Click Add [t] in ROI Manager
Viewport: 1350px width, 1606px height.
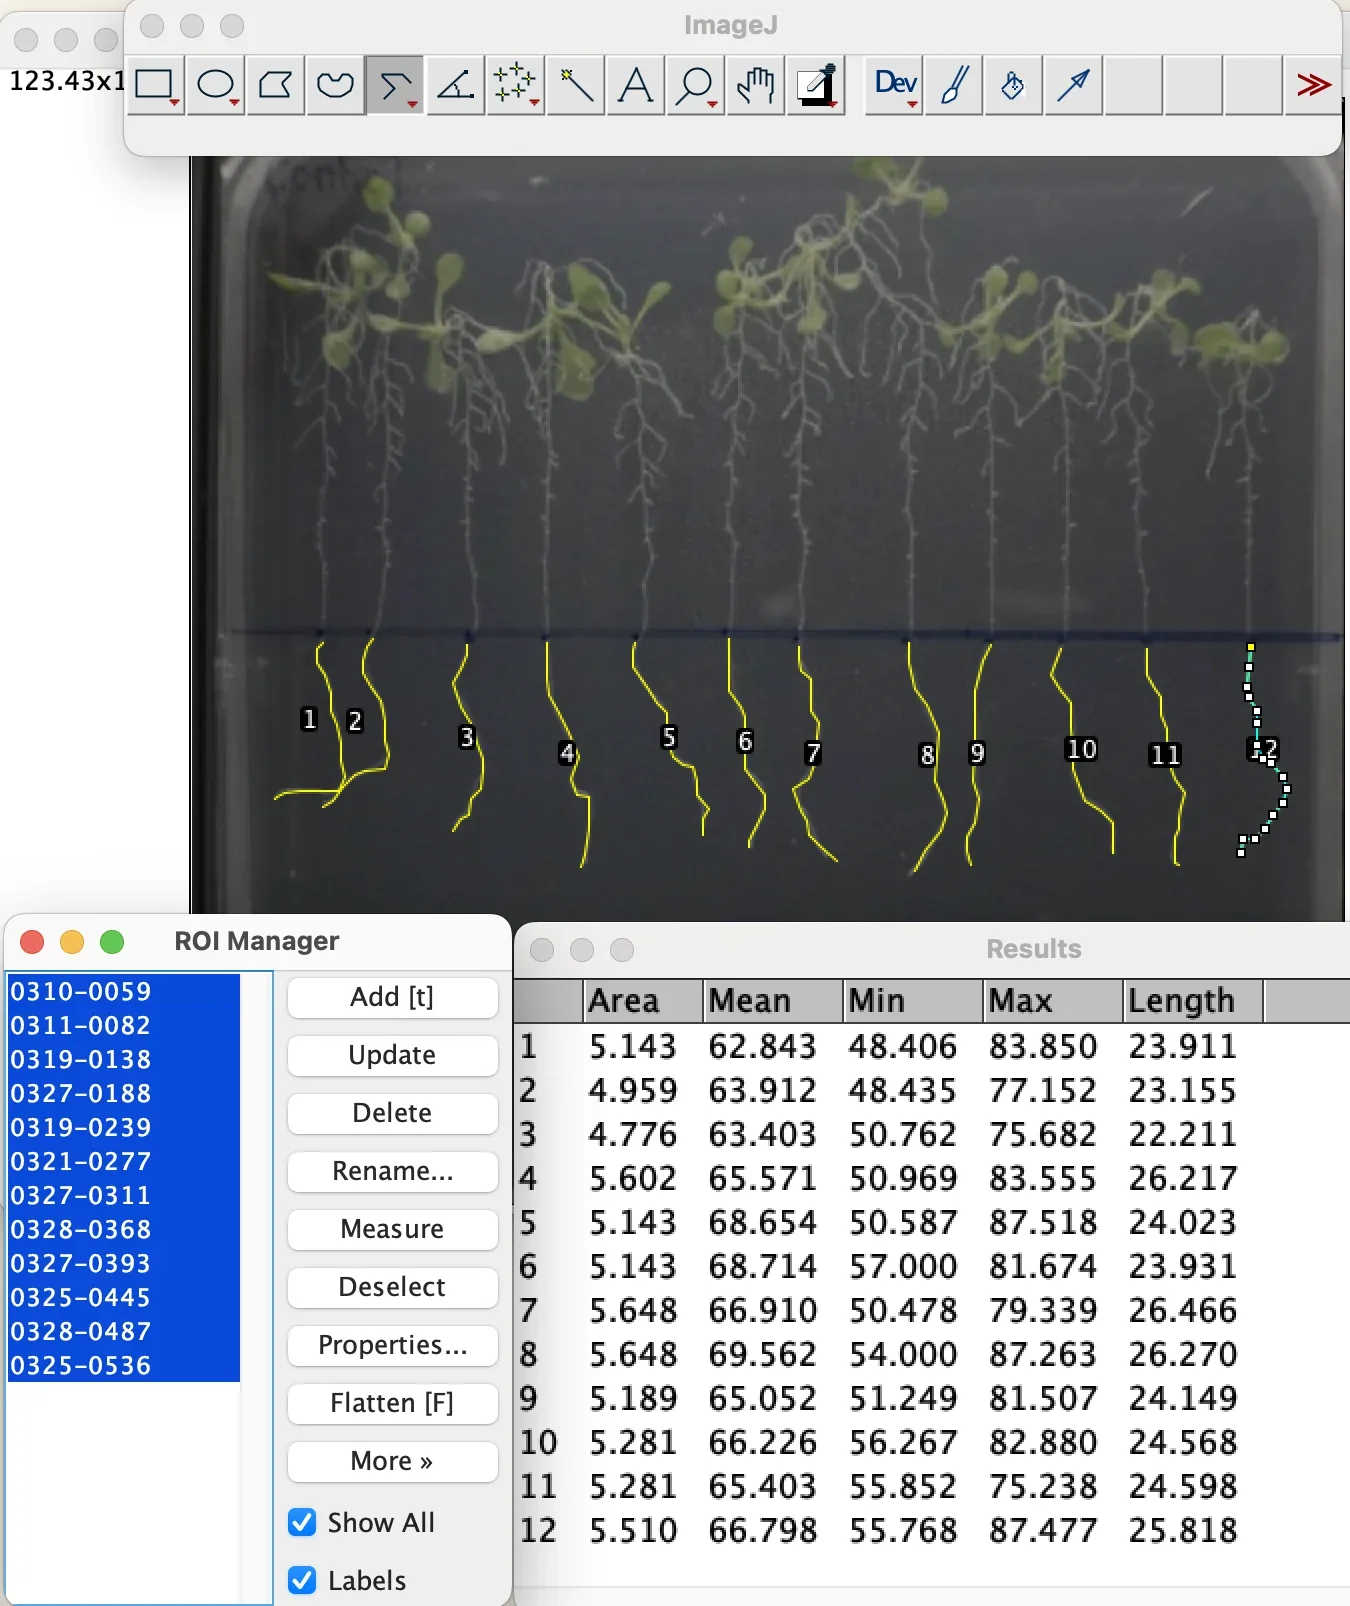392,997
